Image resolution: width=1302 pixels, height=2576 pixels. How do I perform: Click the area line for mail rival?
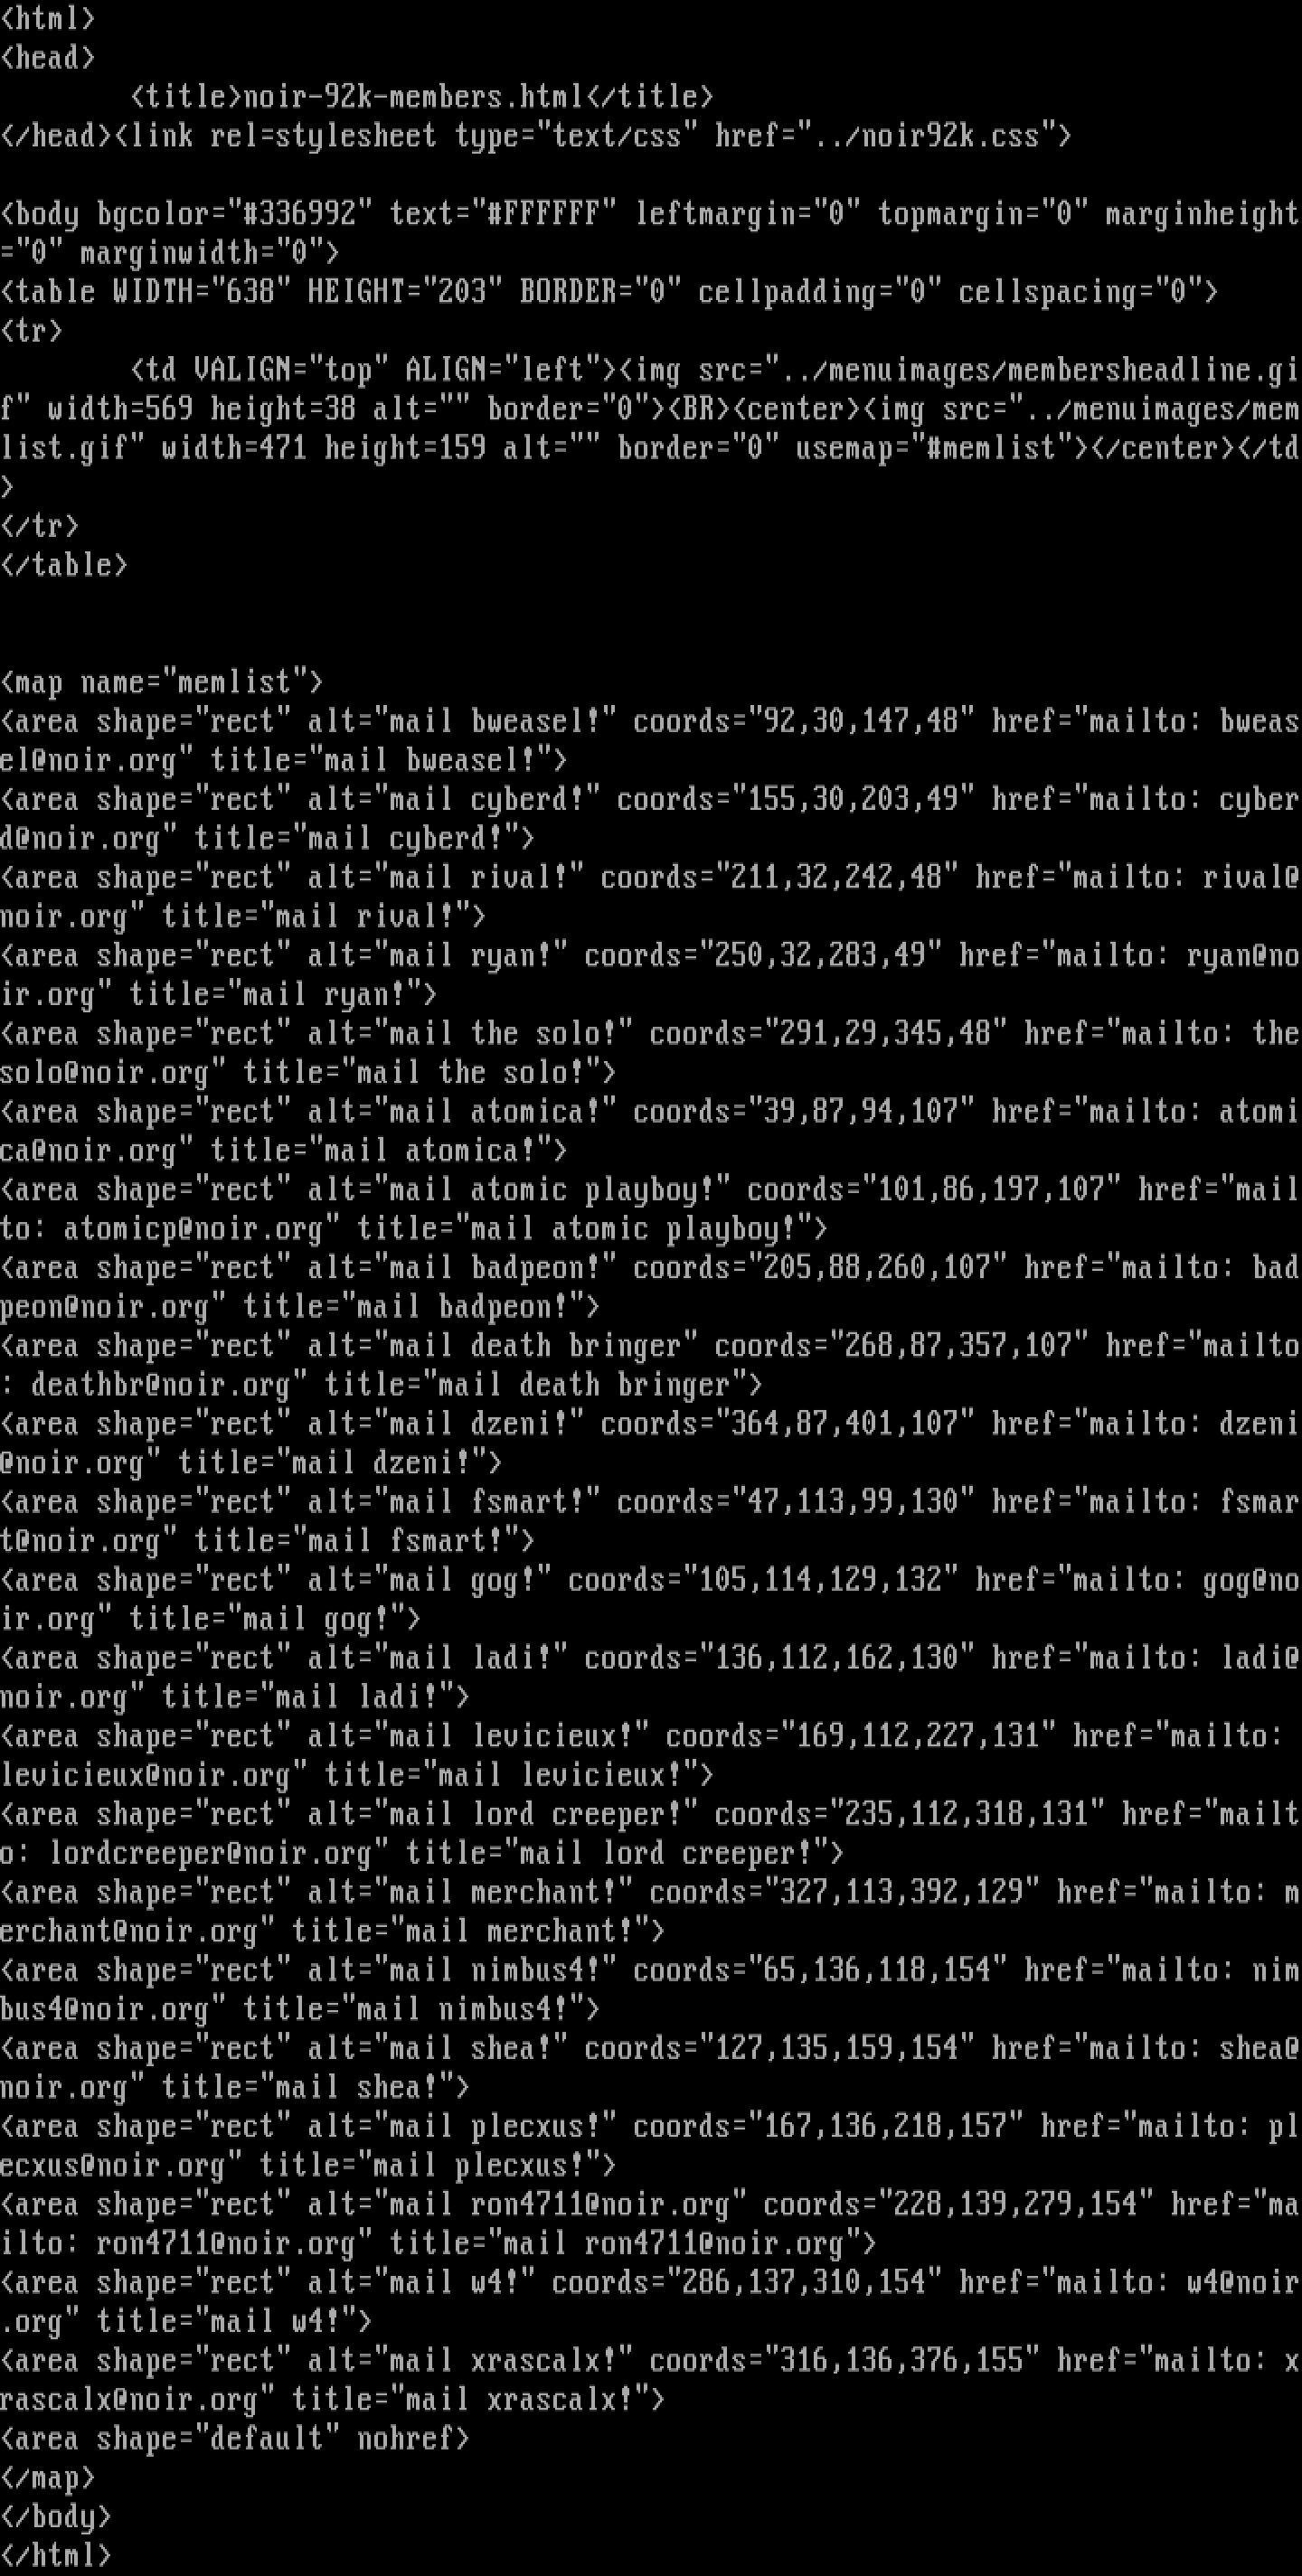point(650,897)
